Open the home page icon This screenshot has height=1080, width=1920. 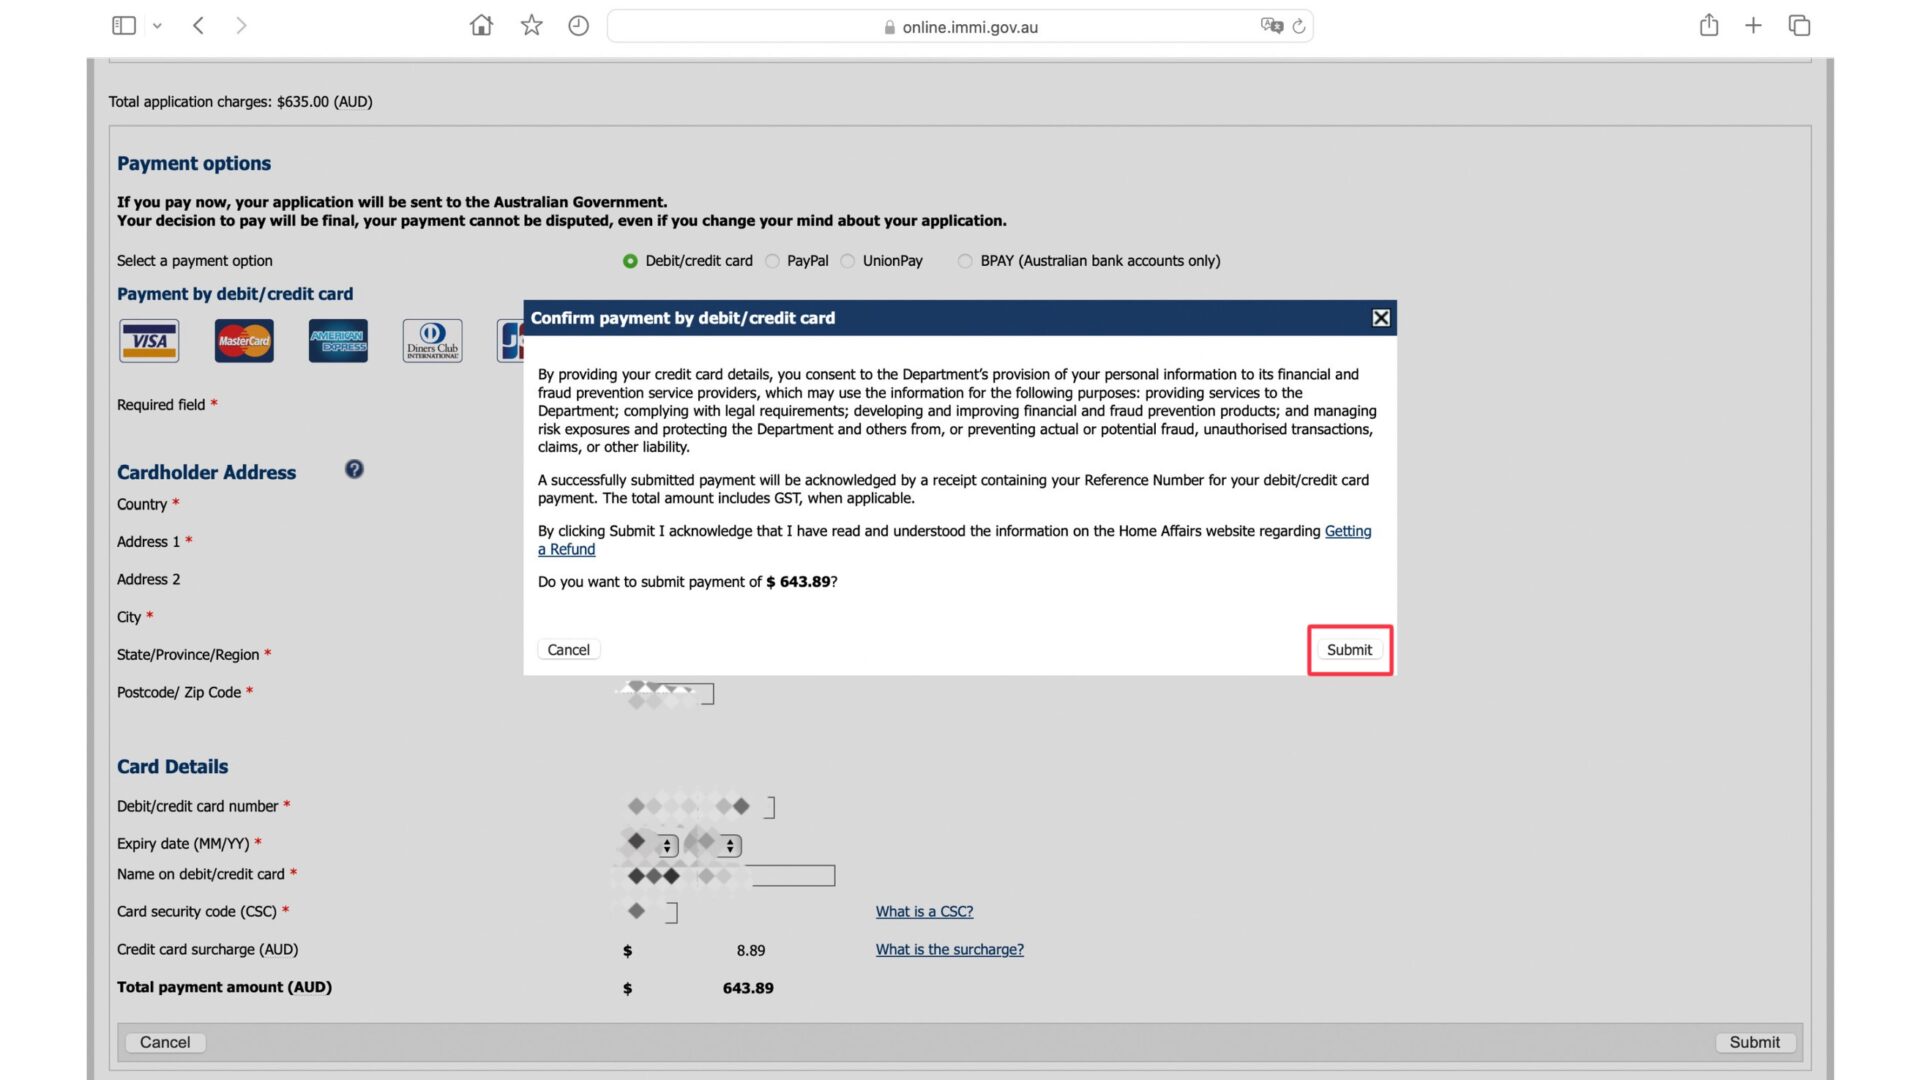click(481, 26)
